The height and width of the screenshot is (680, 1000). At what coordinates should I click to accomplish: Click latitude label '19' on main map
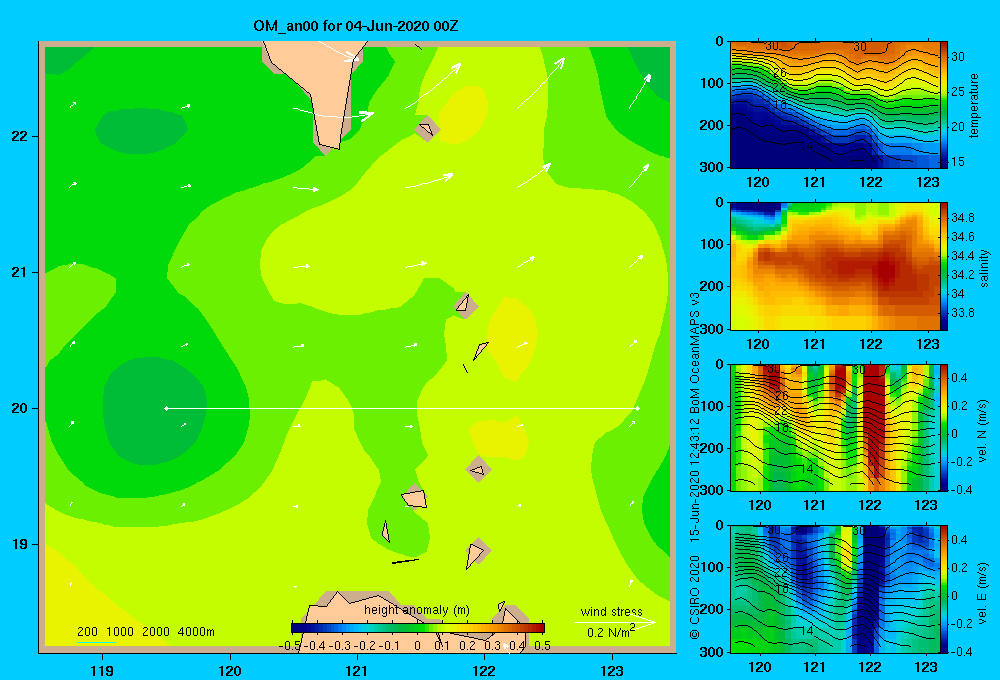click(x=20, y=544)
